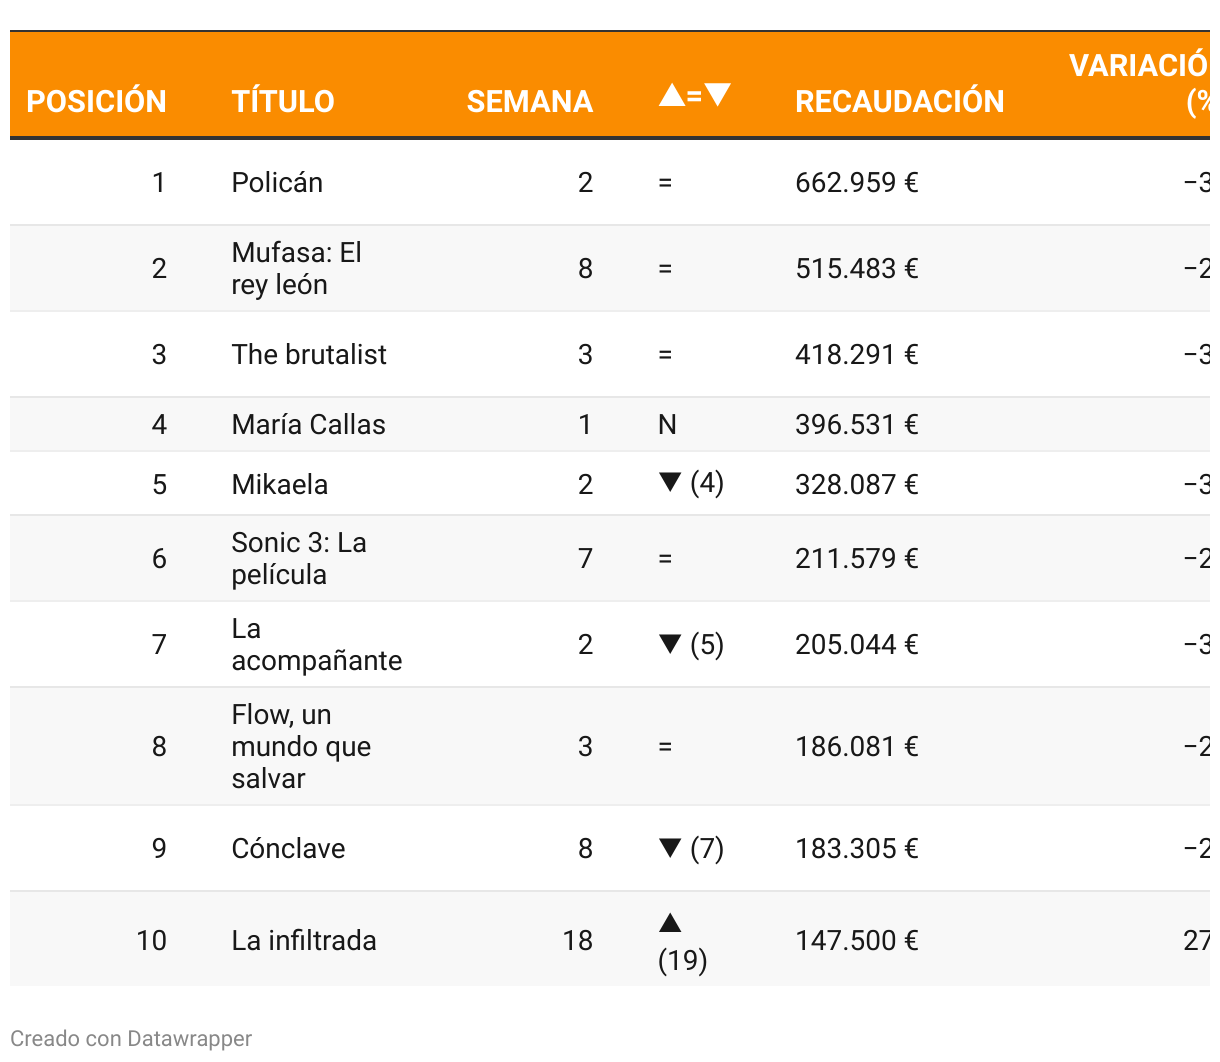Select the SEMANA column header
Viewport: 1220px width, 1062px height.
tap(530, 101)
